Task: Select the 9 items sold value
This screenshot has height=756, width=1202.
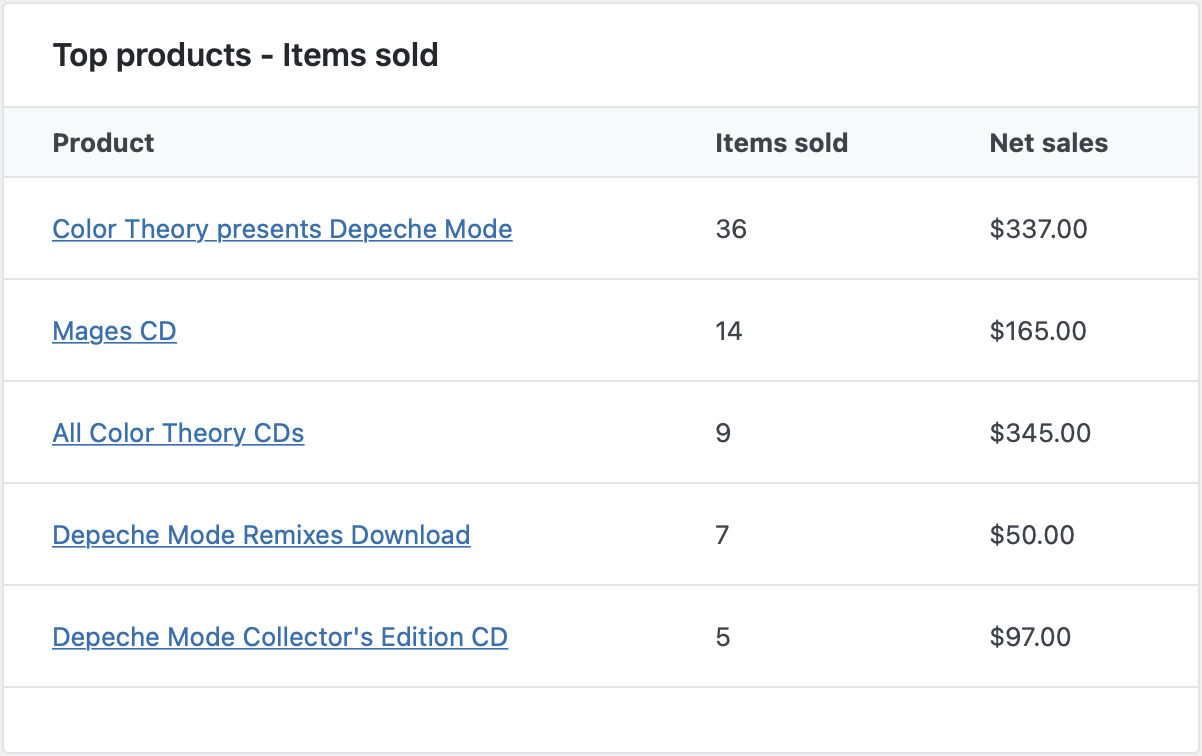Action: point(723,433)
